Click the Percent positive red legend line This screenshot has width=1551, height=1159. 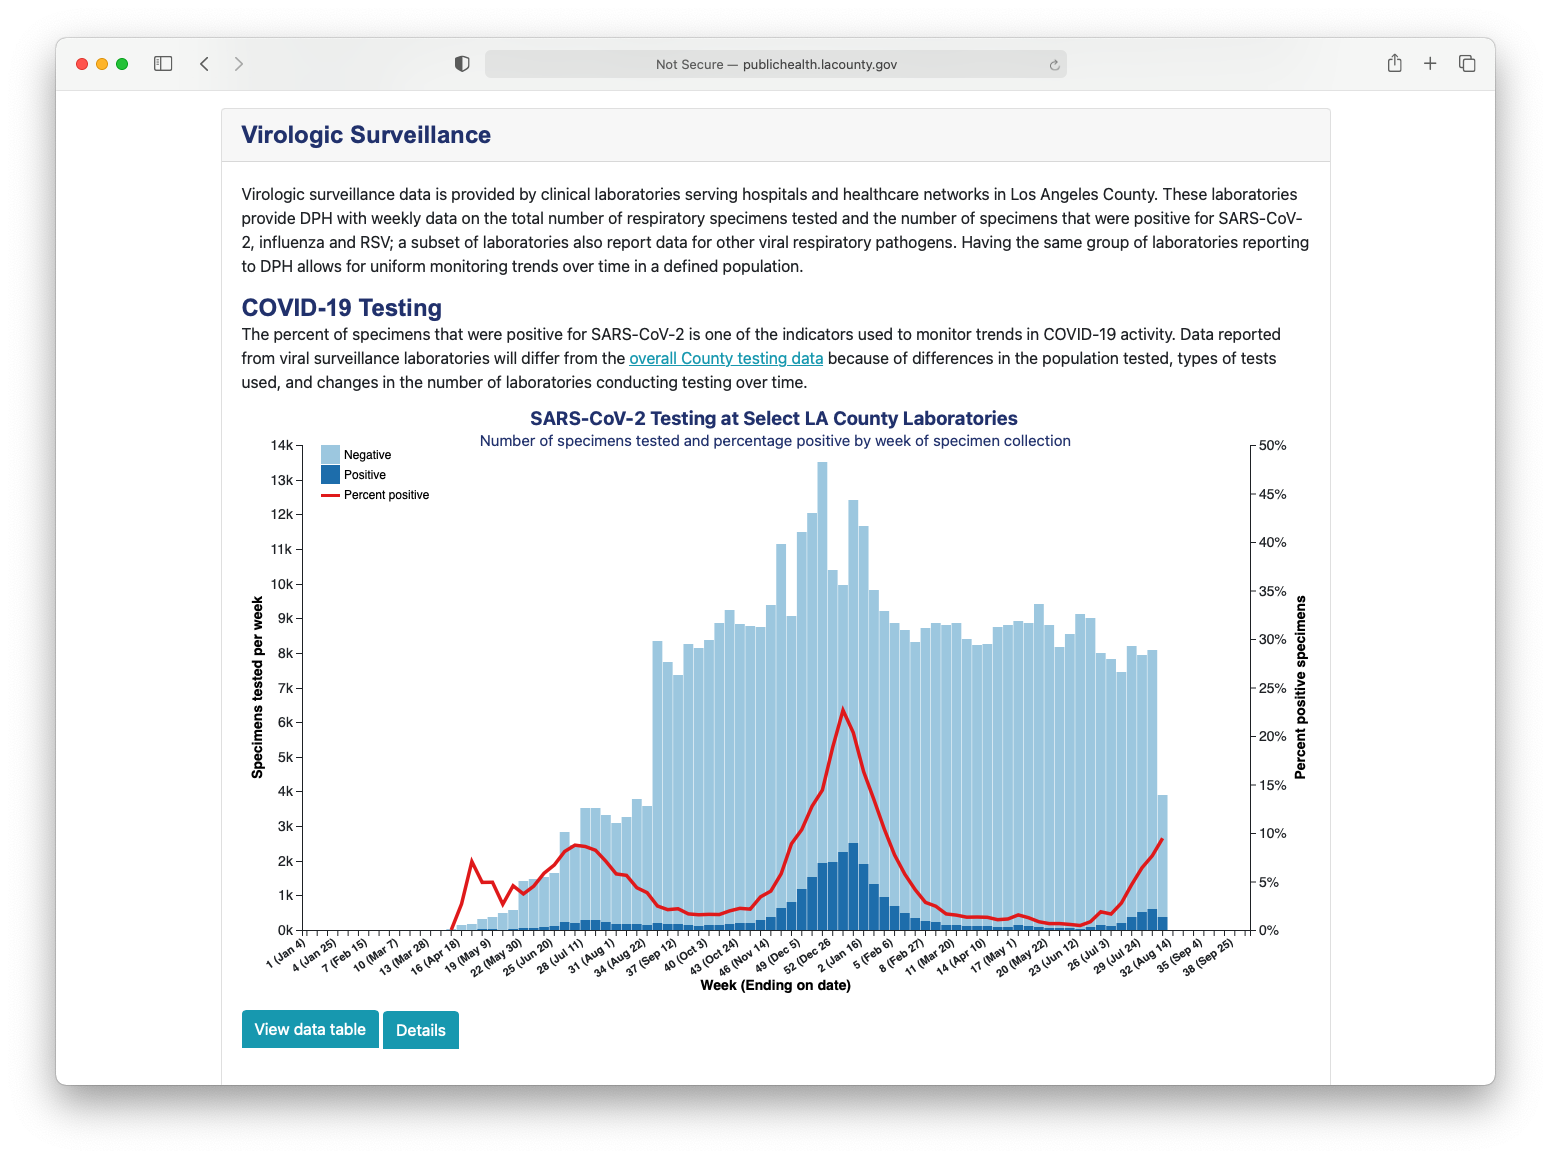click(330, 495)
